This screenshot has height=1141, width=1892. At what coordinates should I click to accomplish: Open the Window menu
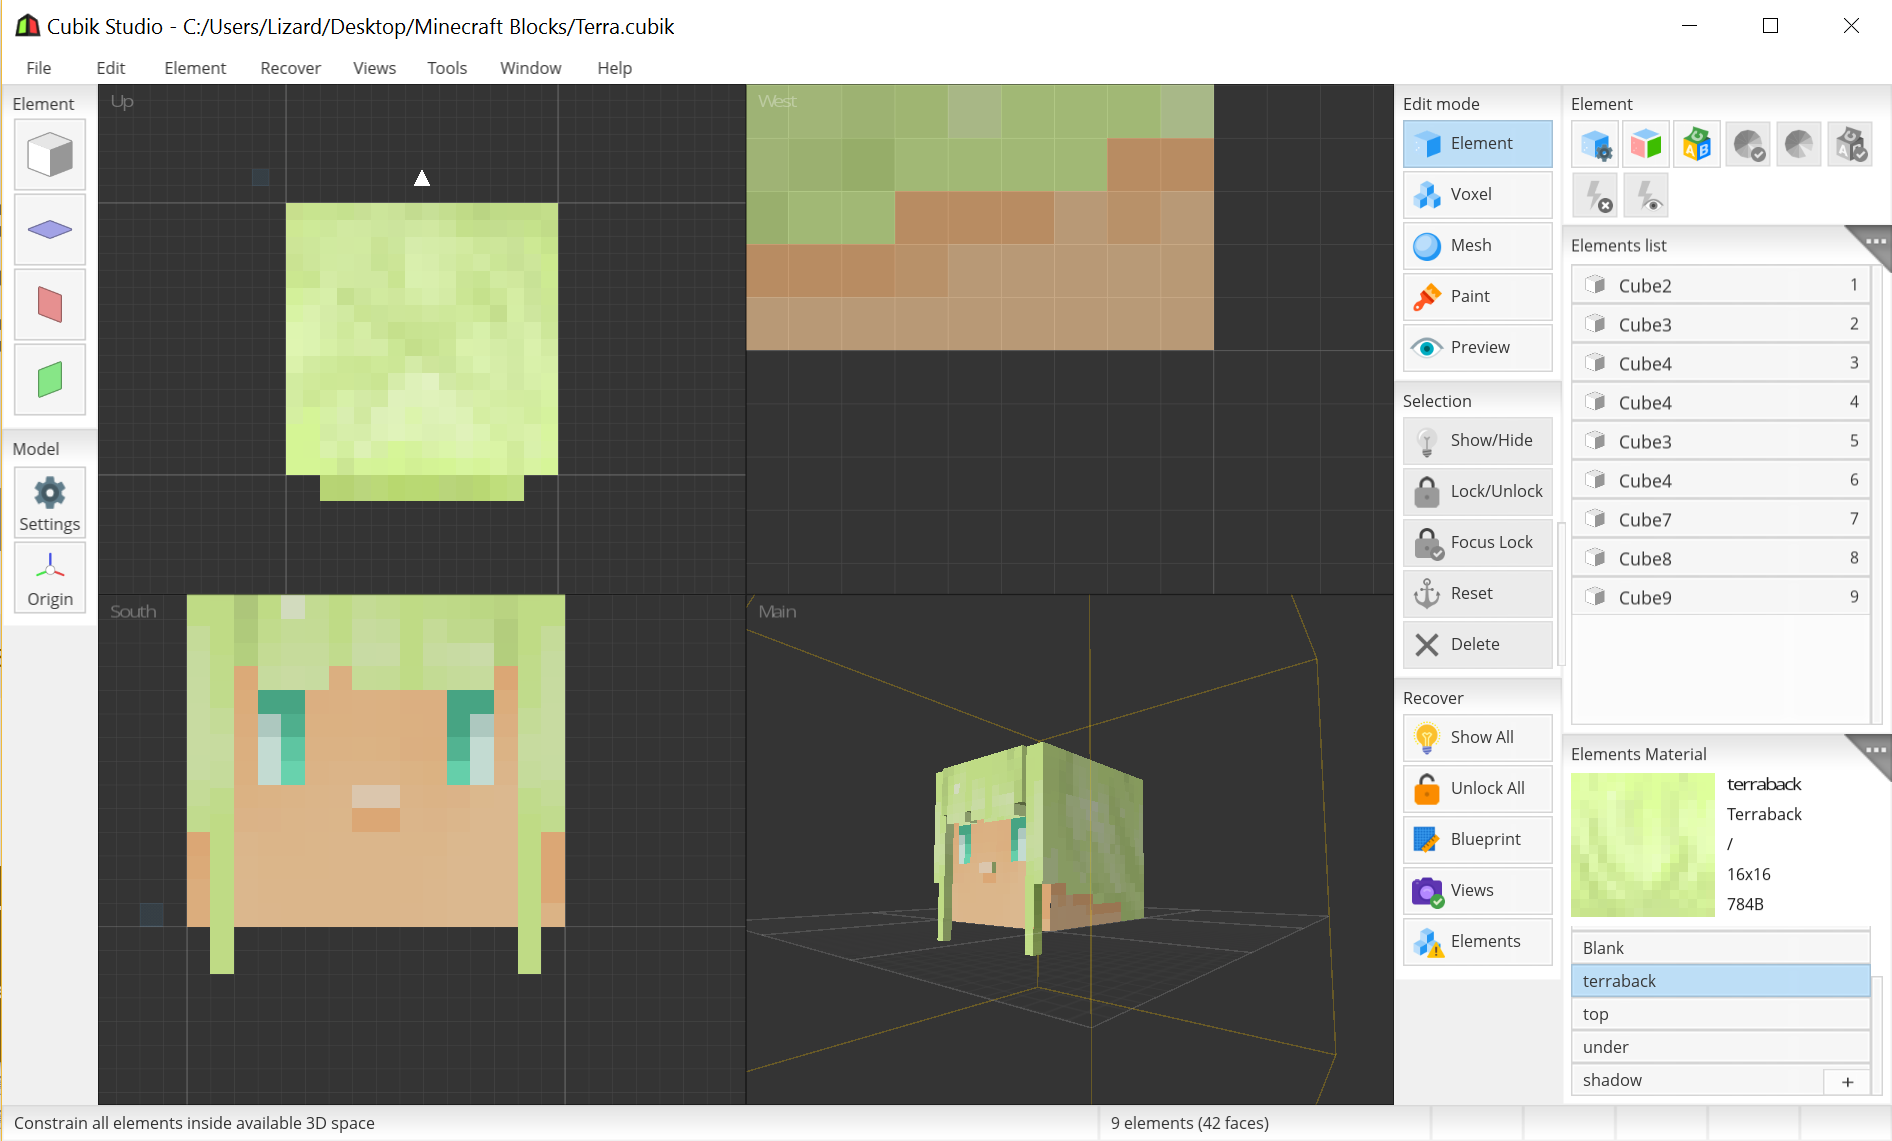coord(530,68)
